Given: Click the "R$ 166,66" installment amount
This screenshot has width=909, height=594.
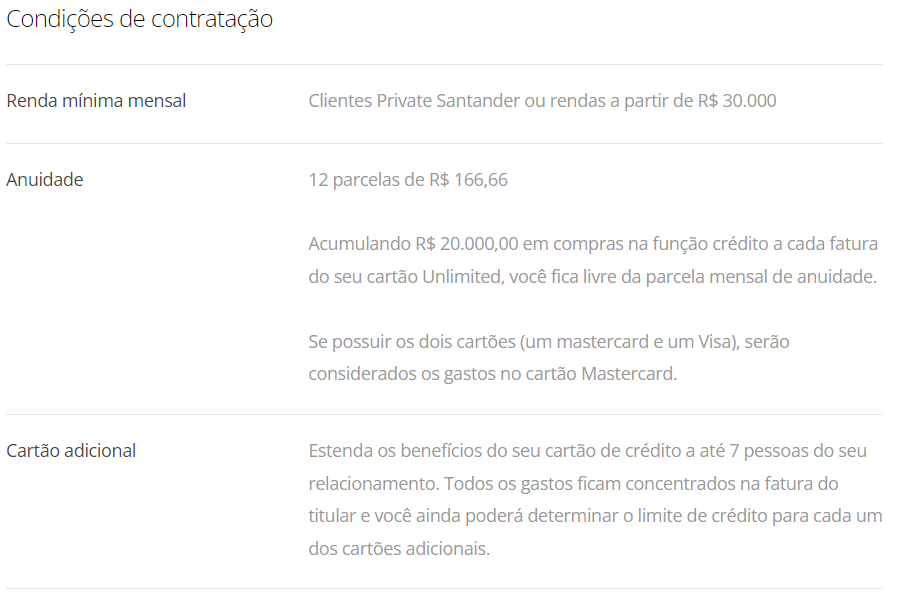Looking at the screenshot, I should (468, 180).
